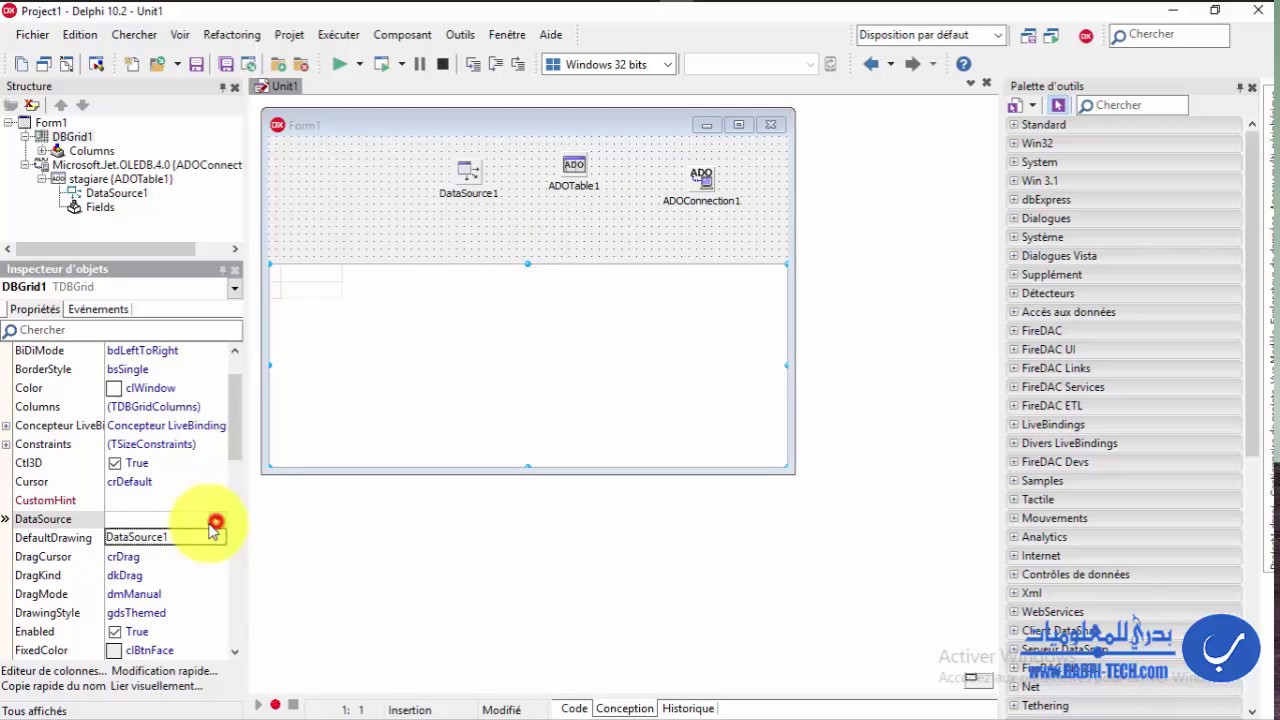The width and height of the screenshot is (1280, 720).
Task: Open the Disposition par défaut dropdown
Action: pos(998,35)
